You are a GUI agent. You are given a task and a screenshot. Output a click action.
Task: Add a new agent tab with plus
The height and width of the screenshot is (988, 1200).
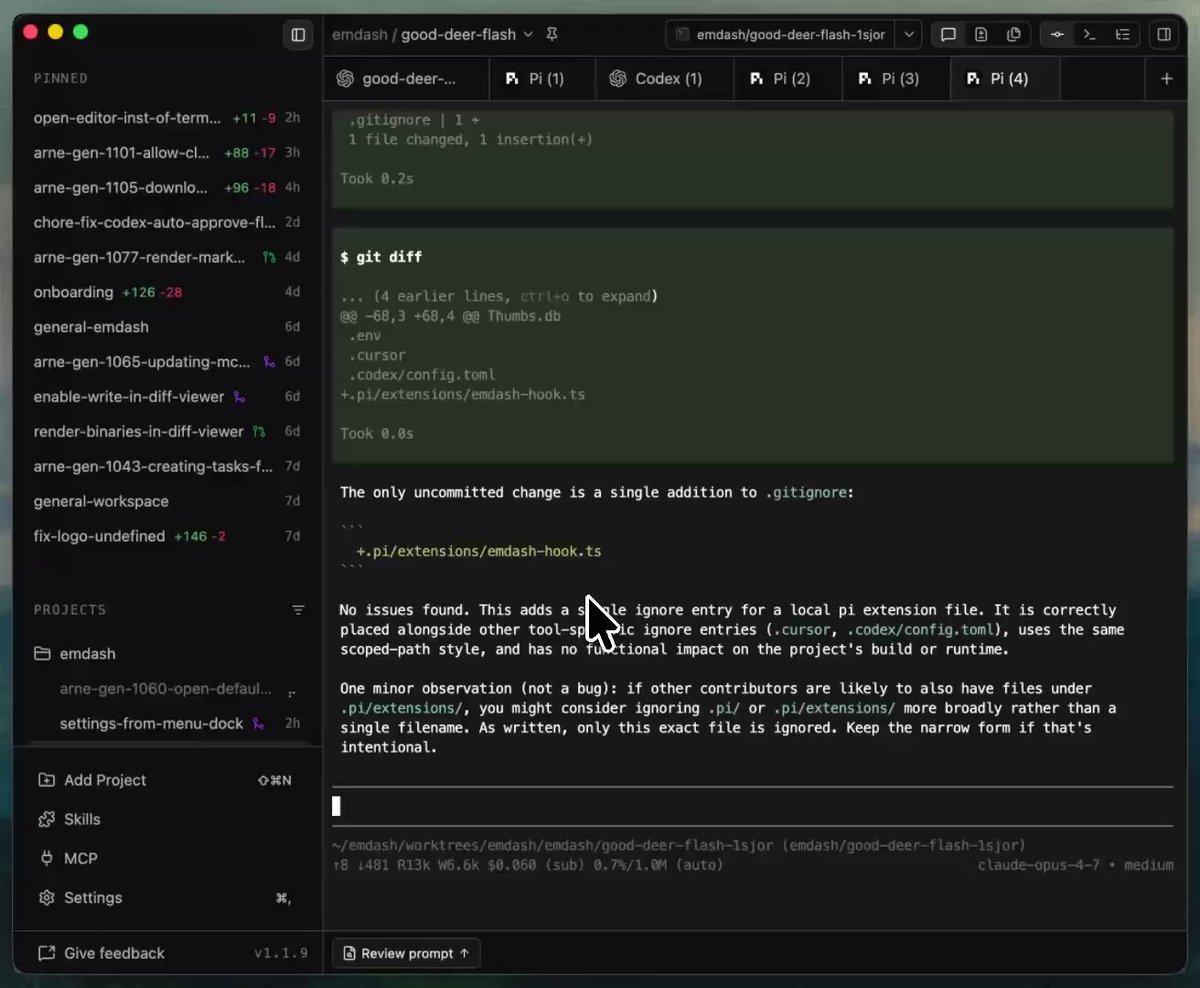(x=1166, y=79)
